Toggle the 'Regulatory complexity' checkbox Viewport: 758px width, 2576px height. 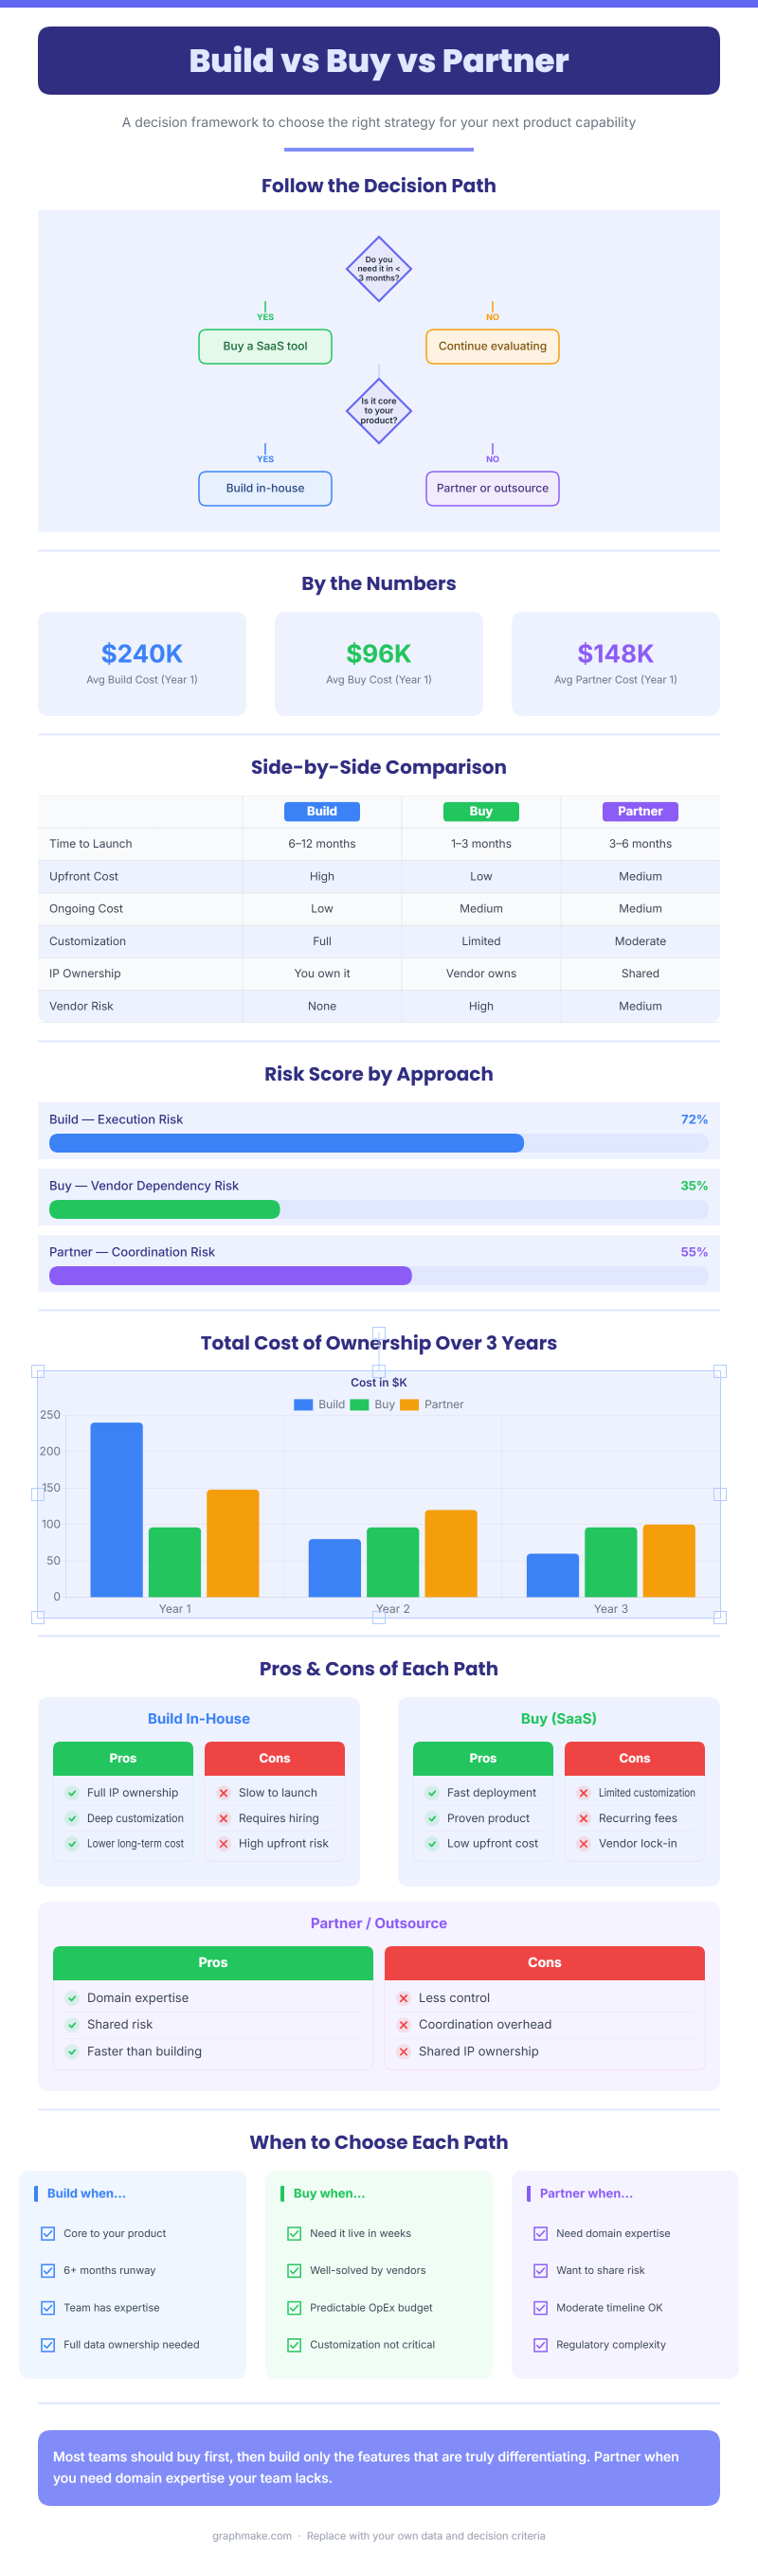[x=540, y=2345]
